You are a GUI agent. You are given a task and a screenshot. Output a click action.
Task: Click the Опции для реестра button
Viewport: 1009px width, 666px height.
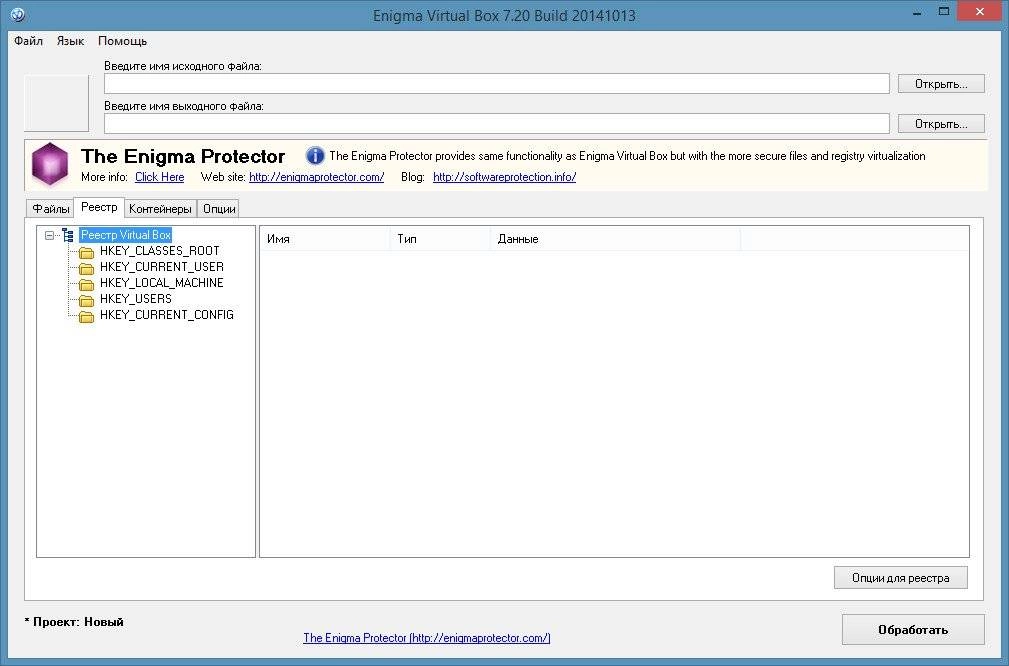pyautogui.click(x=900, y=578)
